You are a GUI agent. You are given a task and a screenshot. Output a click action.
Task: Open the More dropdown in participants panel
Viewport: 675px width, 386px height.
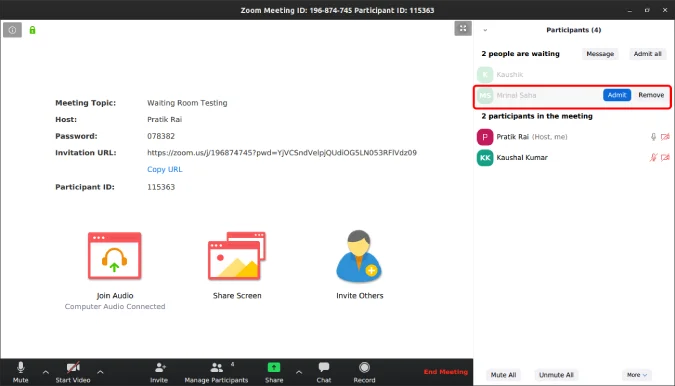pos(637,375)
